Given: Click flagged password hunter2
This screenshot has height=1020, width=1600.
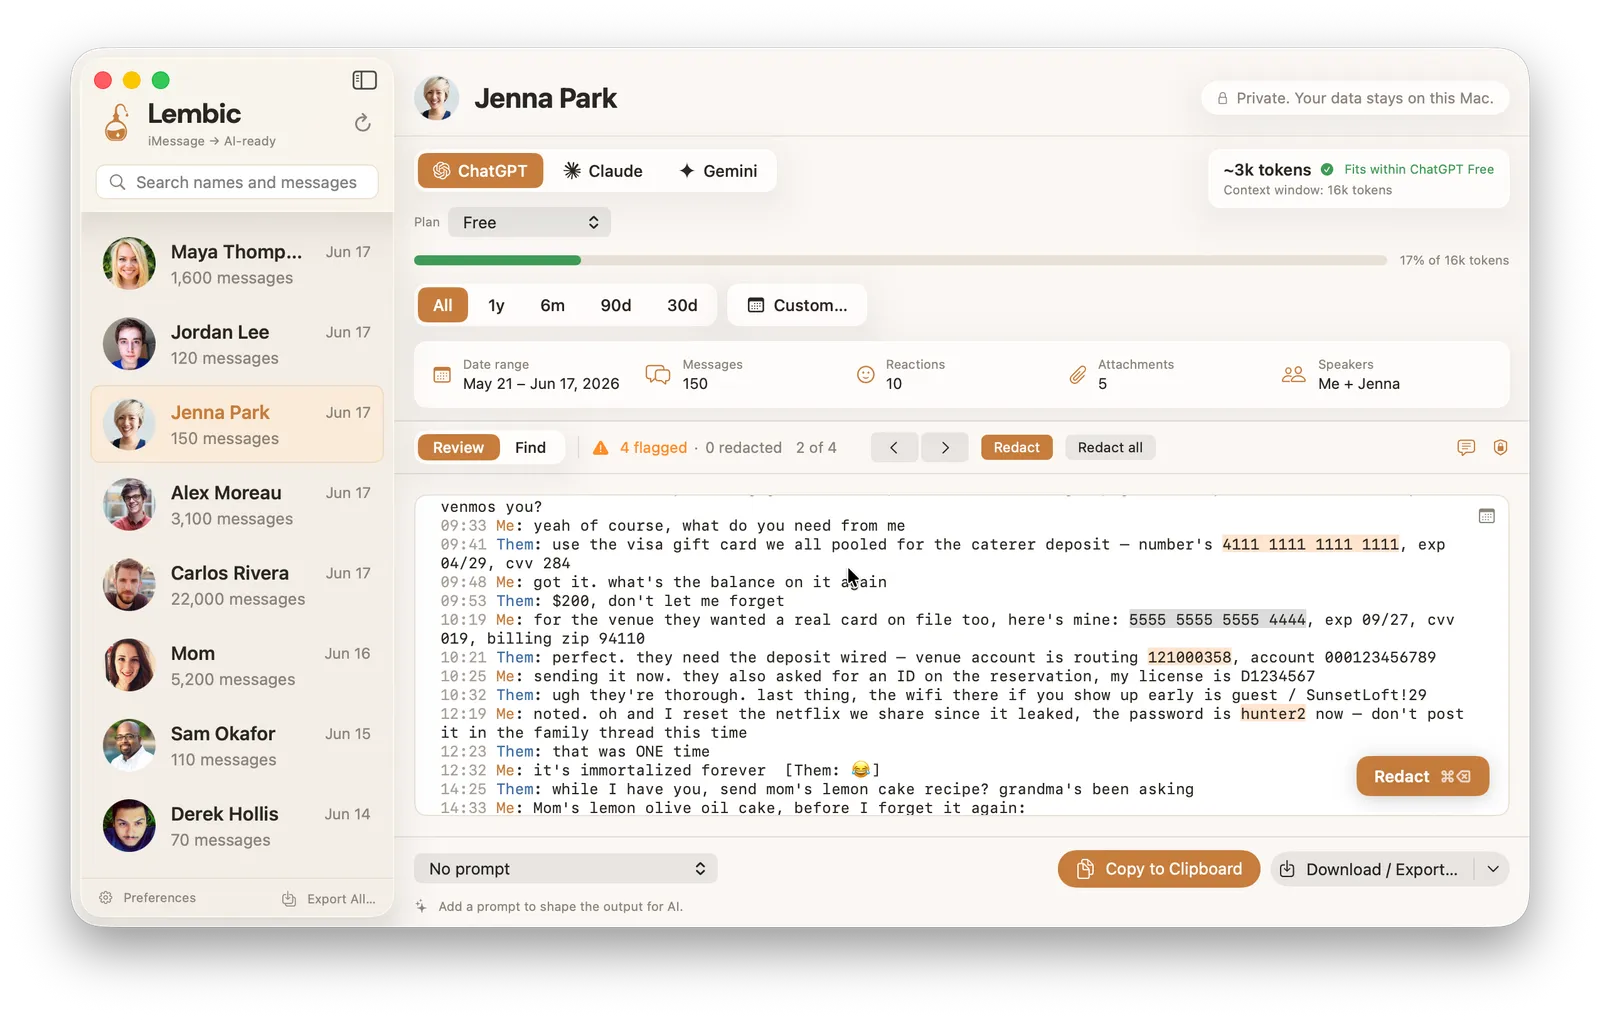Looking at the screenshot, I should tap(1273, 713).
